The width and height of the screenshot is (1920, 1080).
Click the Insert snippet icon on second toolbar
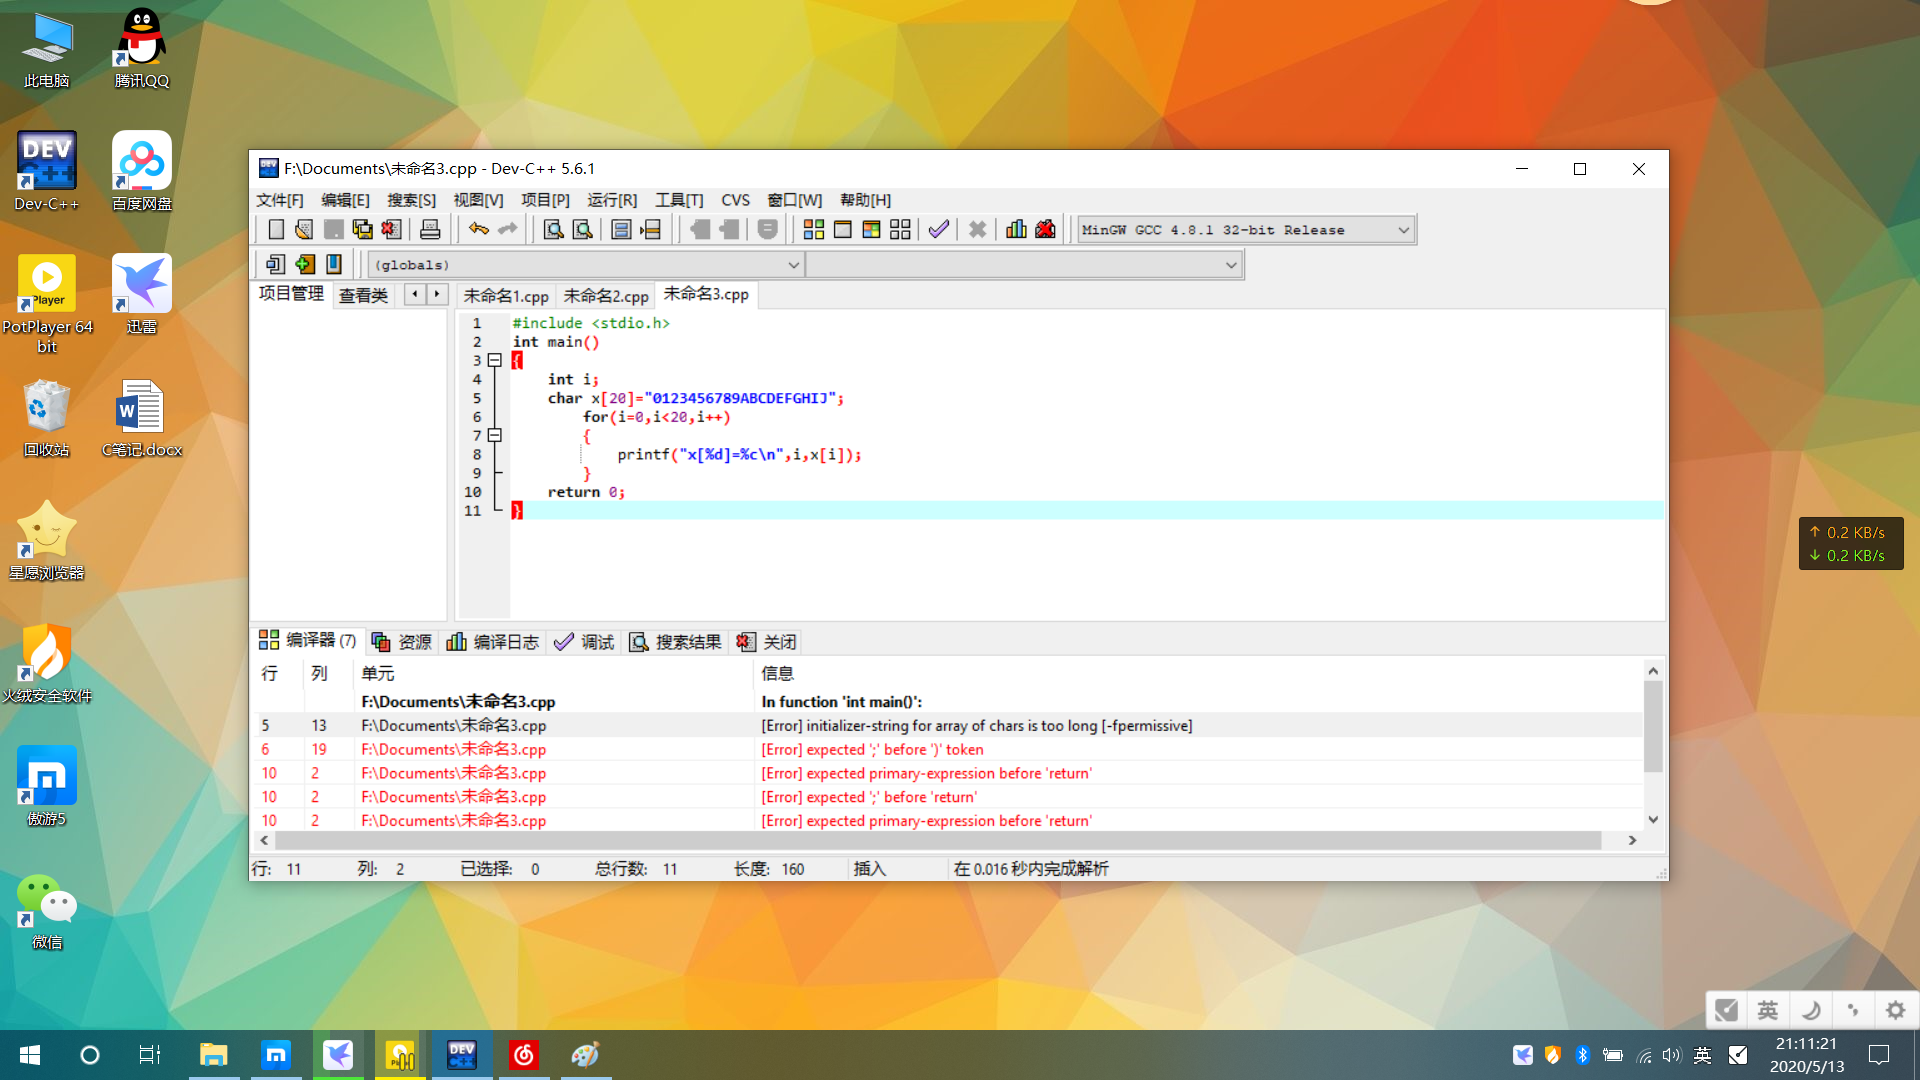(x=276, y=264)
